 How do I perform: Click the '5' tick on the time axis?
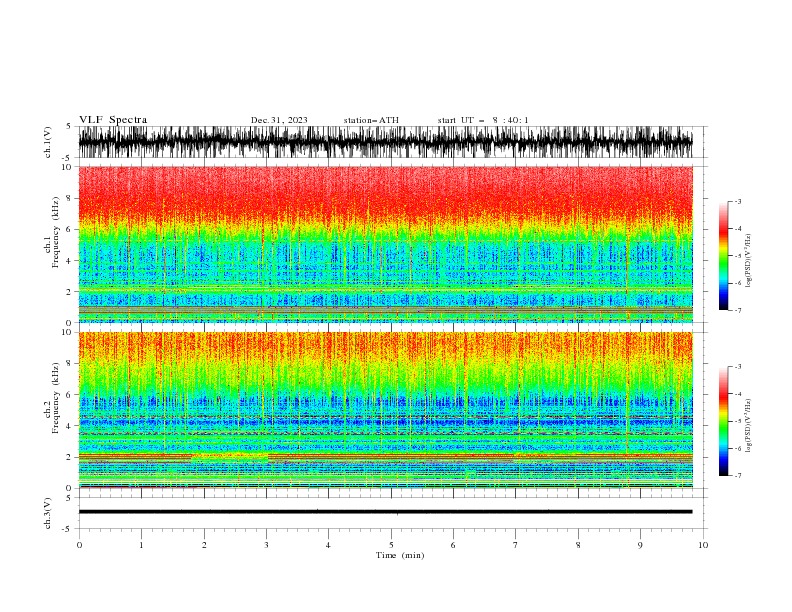[391, 545]
